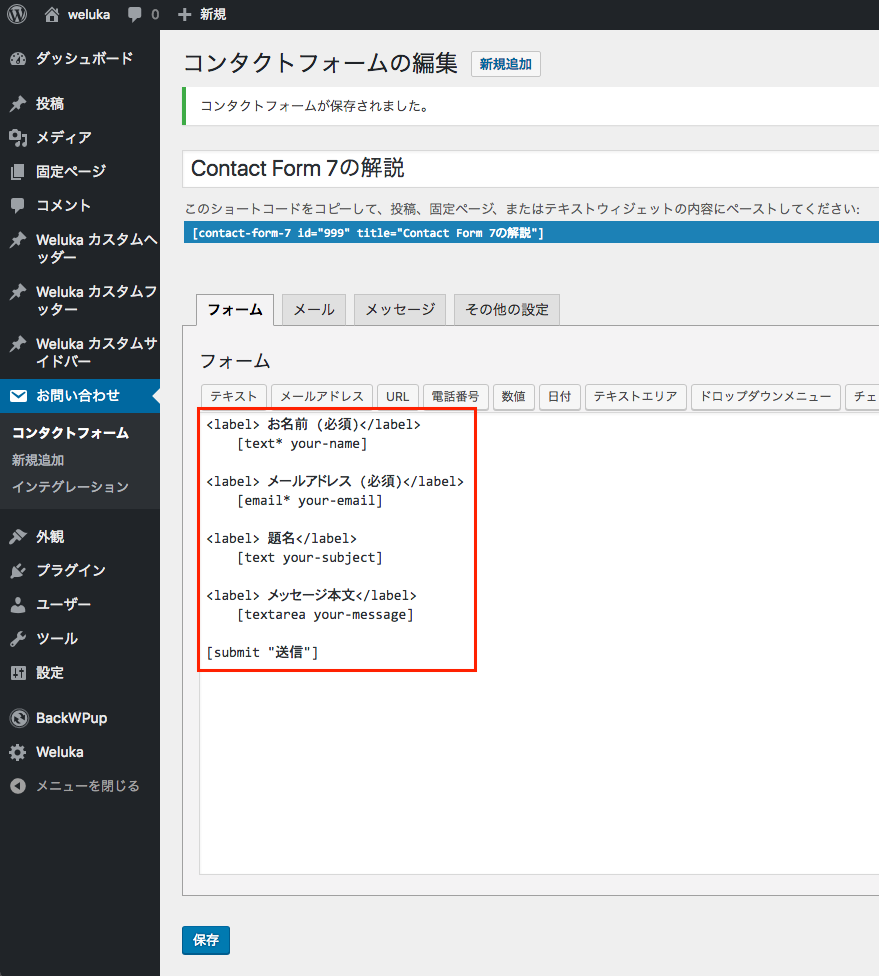Open 固定ページ in the sidebar menu

pyautogui.click(x=71, y=172)
